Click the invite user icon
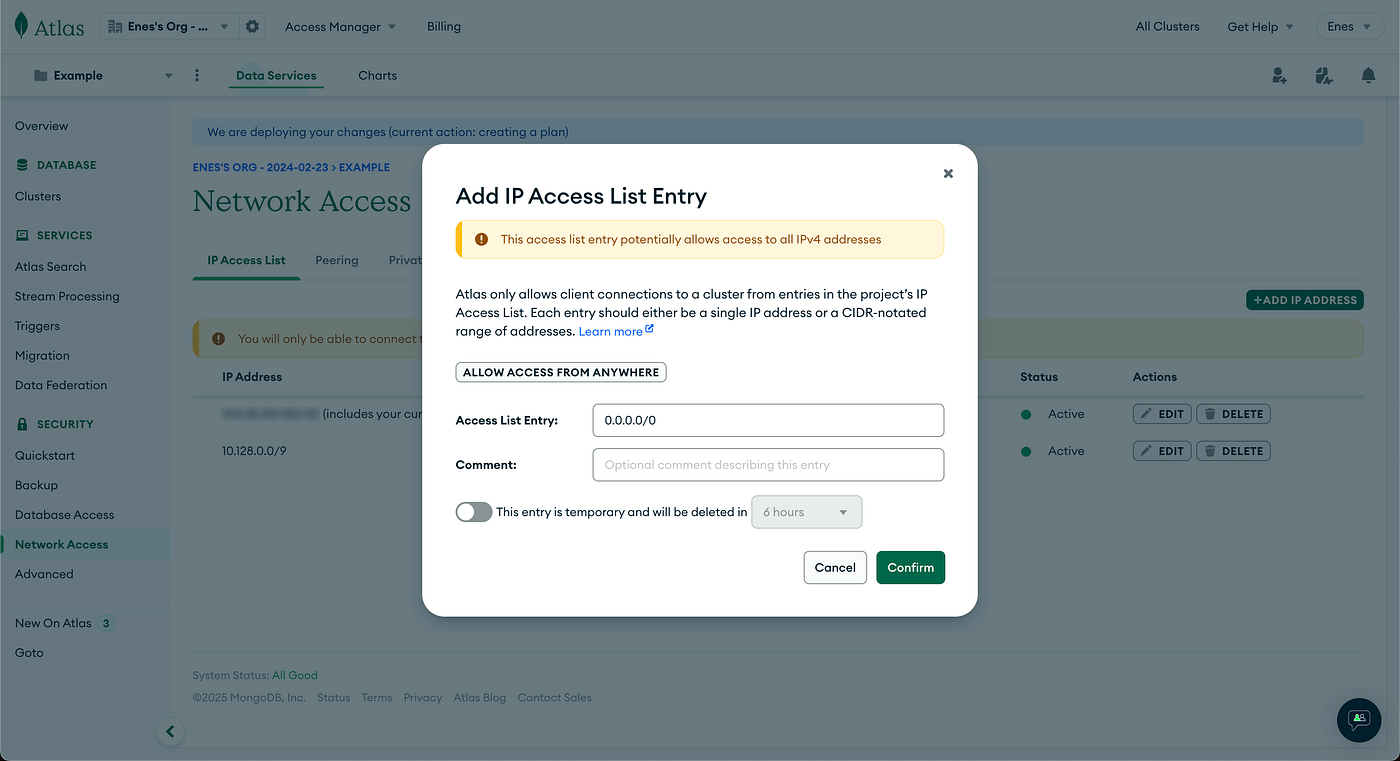 1279,75
